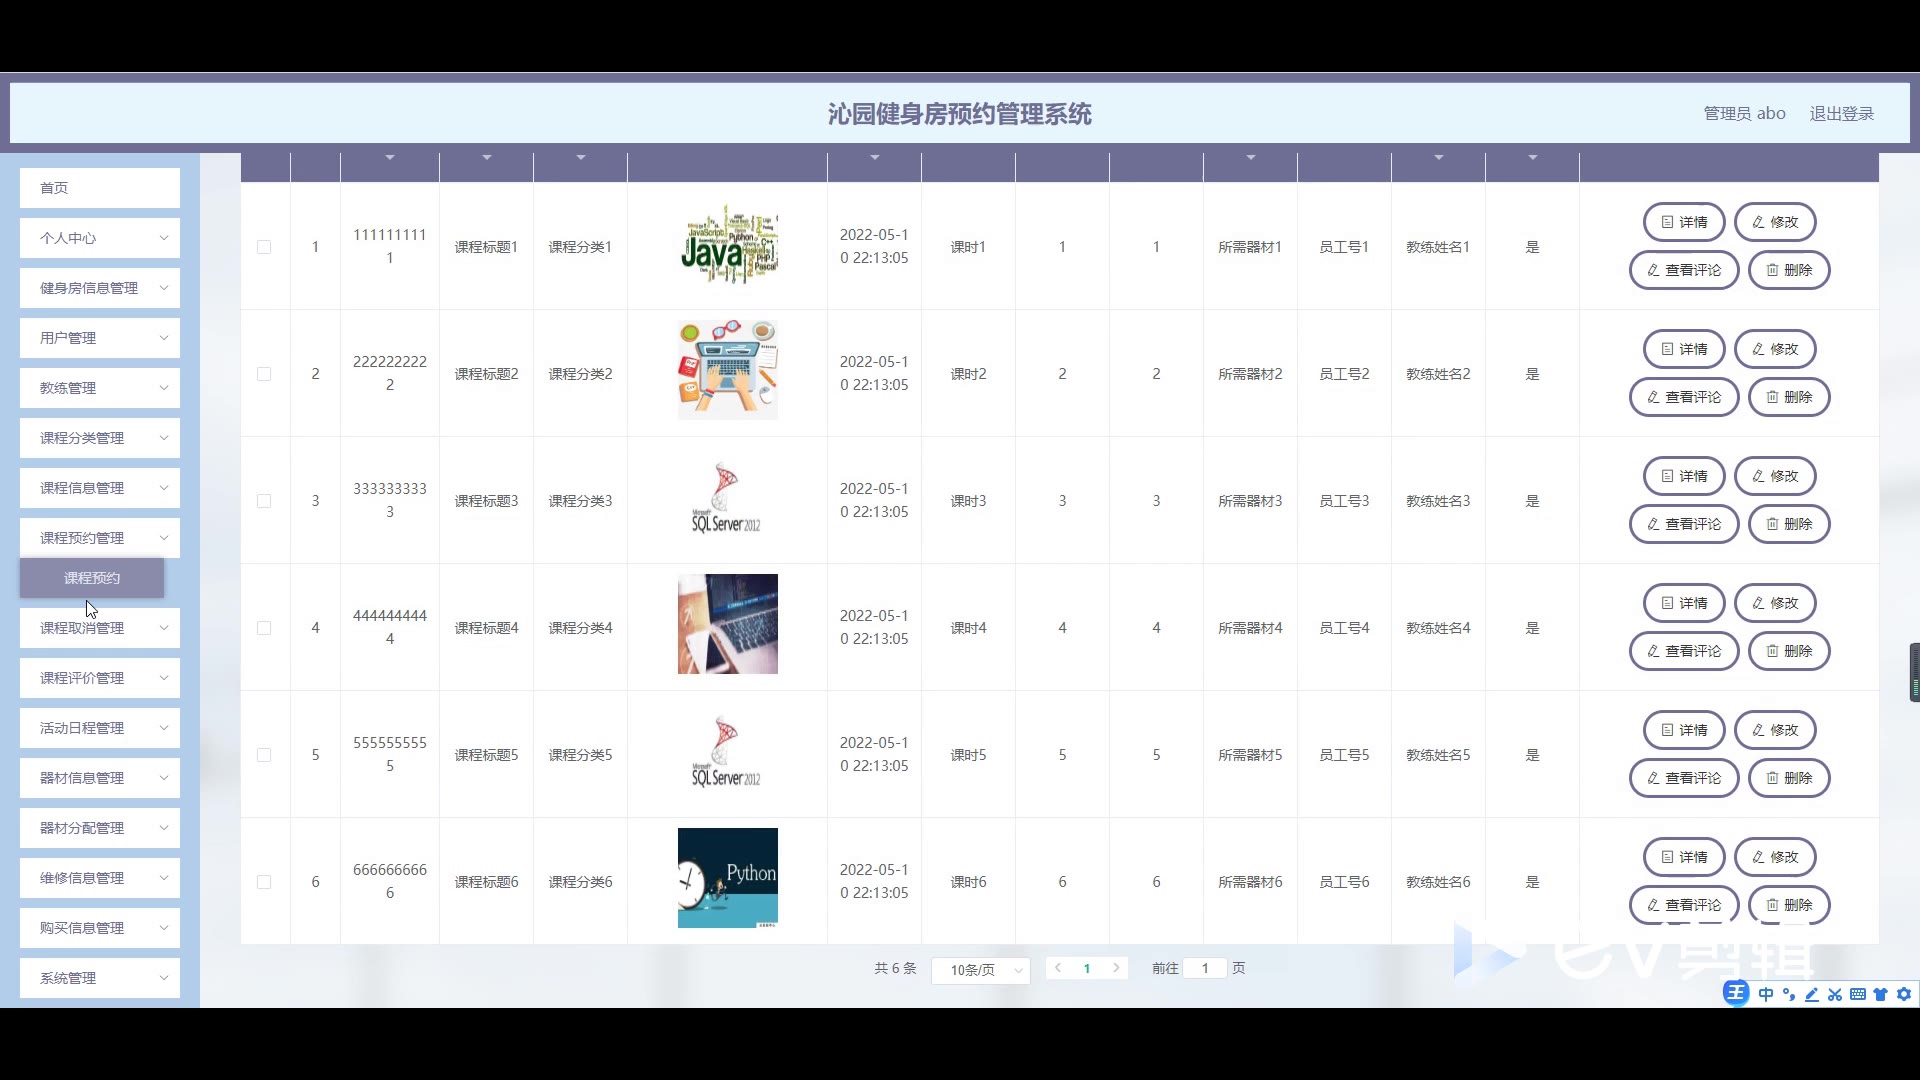Viewport: 1920px width, 1080px height.
Task: Click the sort arrow in the first sortable column header
Action: click(390, 158)
